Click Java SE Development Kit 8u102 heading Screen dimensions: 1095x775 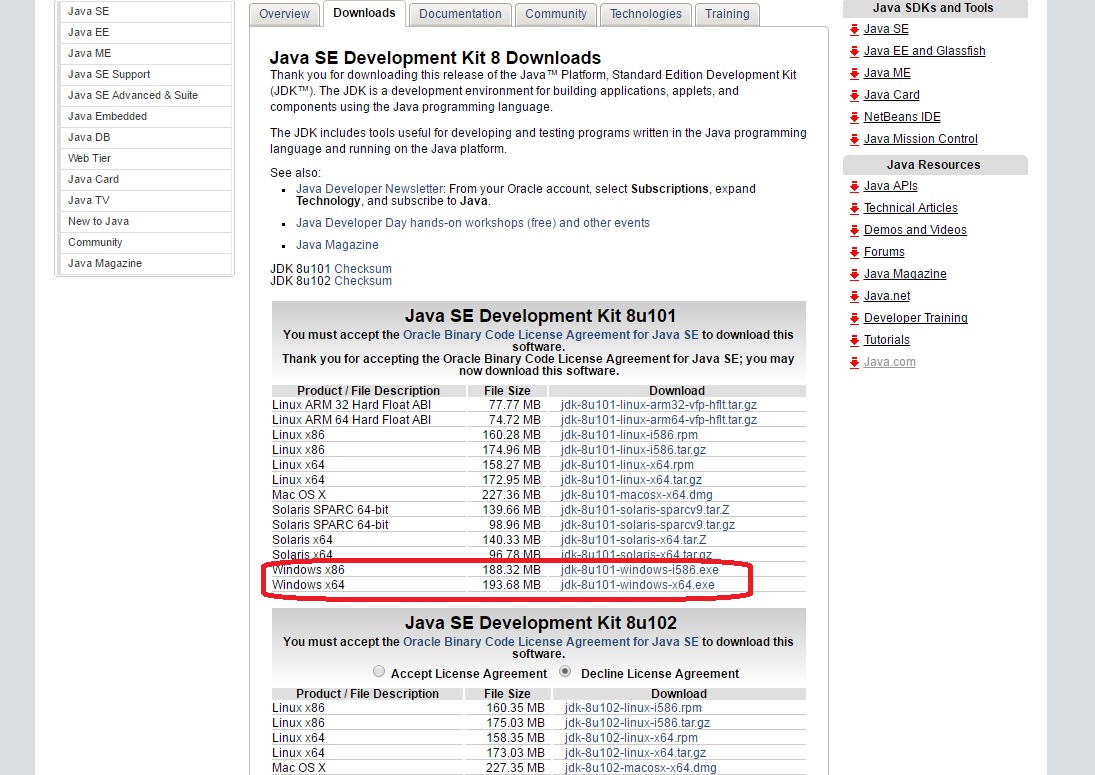(541, 623)
